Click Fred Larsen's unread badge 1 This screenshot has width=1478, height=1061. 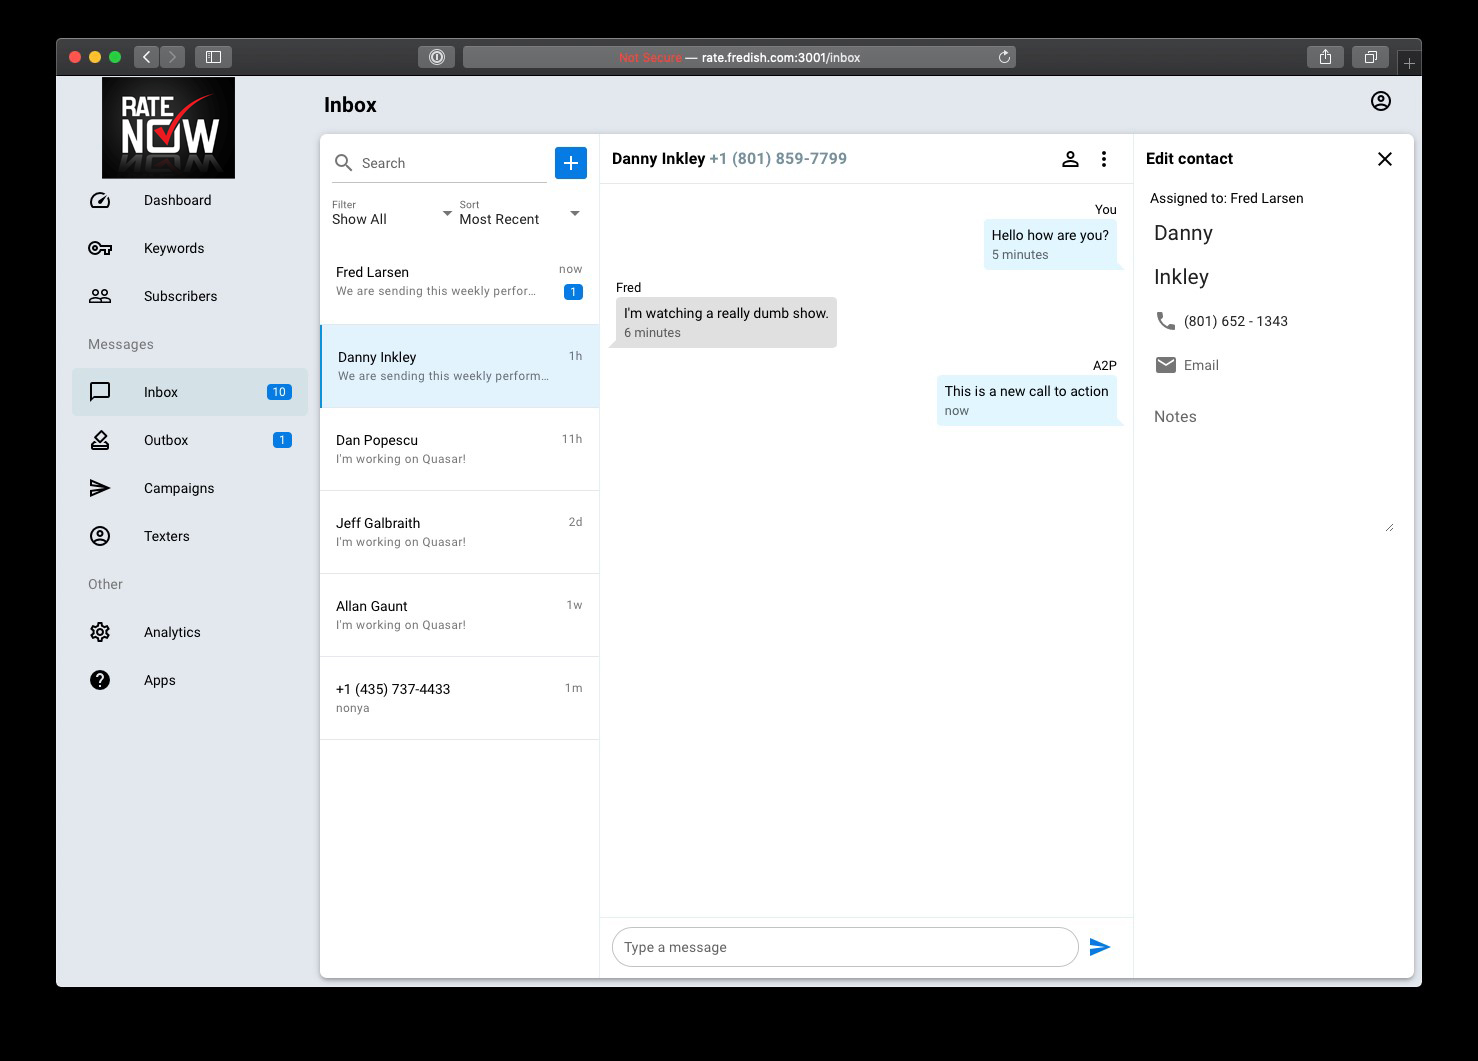pyautogui.click(x=573, y=292)
